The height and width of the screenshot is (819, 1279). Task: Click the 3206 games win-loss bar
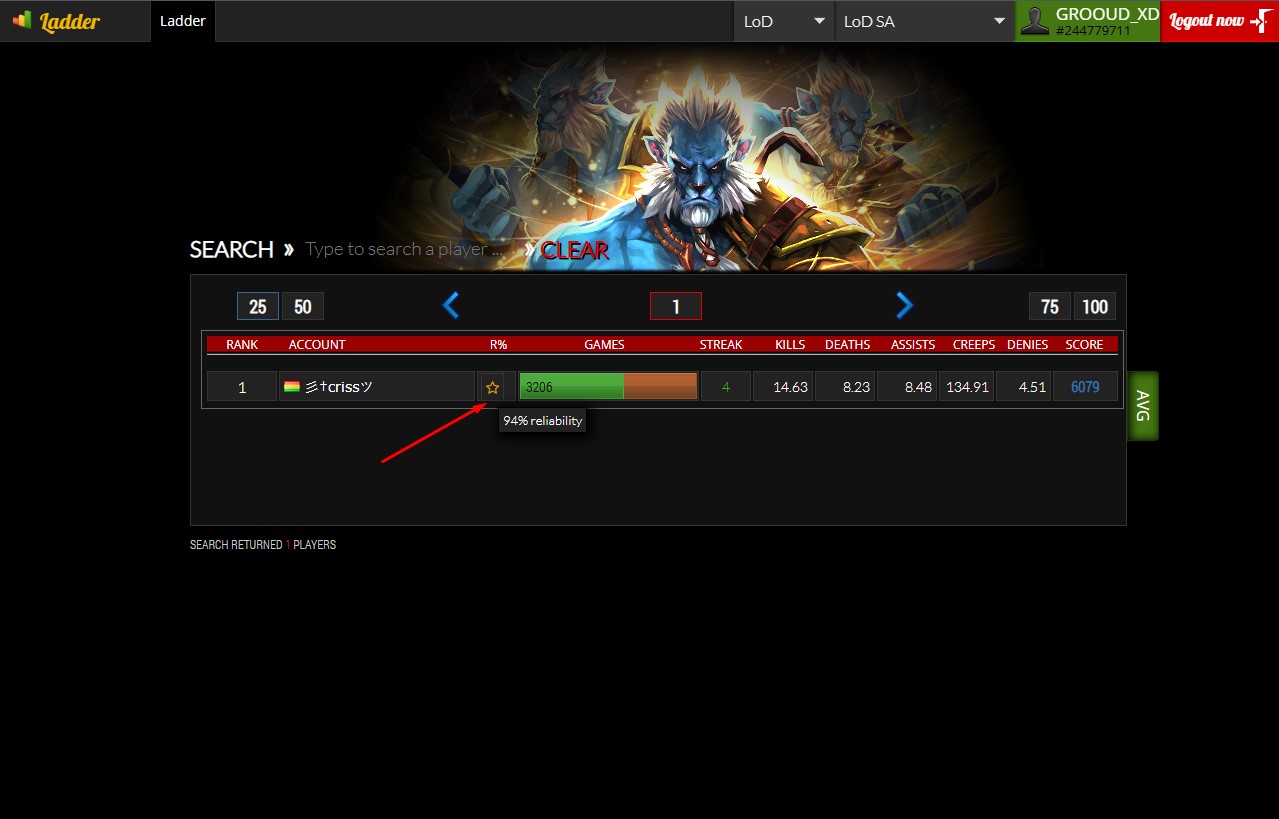[x=608, y=386]
